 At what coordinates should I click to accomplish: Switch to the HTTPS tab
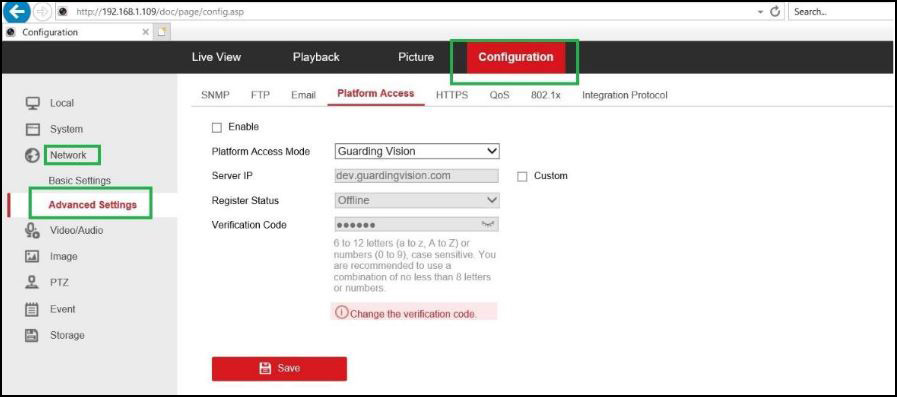point(452,95)
